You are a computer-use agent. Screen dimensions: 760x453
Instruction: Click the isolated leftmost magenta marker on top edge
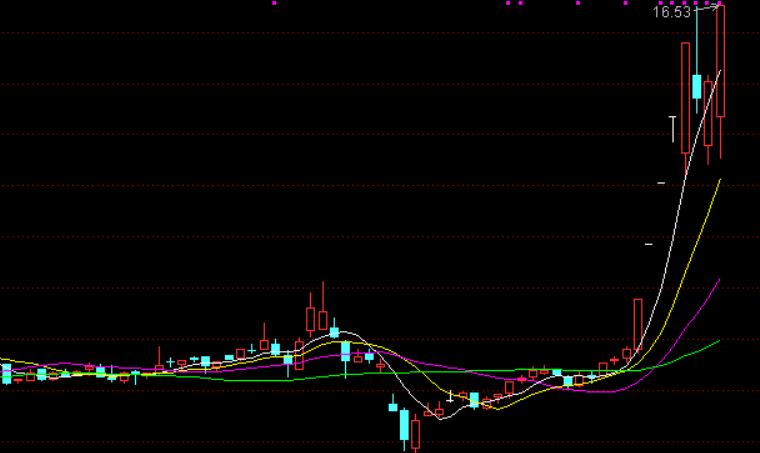(274, 3)
